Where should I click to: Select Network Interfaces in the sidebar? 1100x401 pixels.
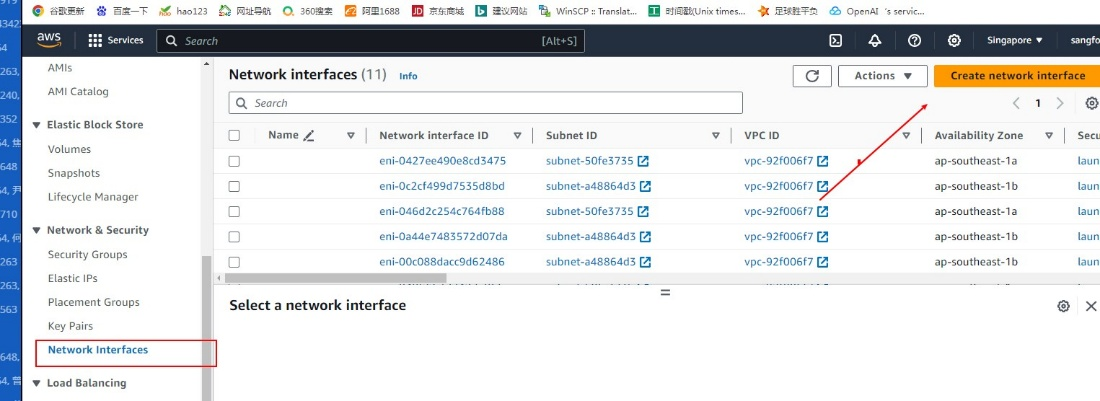98,350
